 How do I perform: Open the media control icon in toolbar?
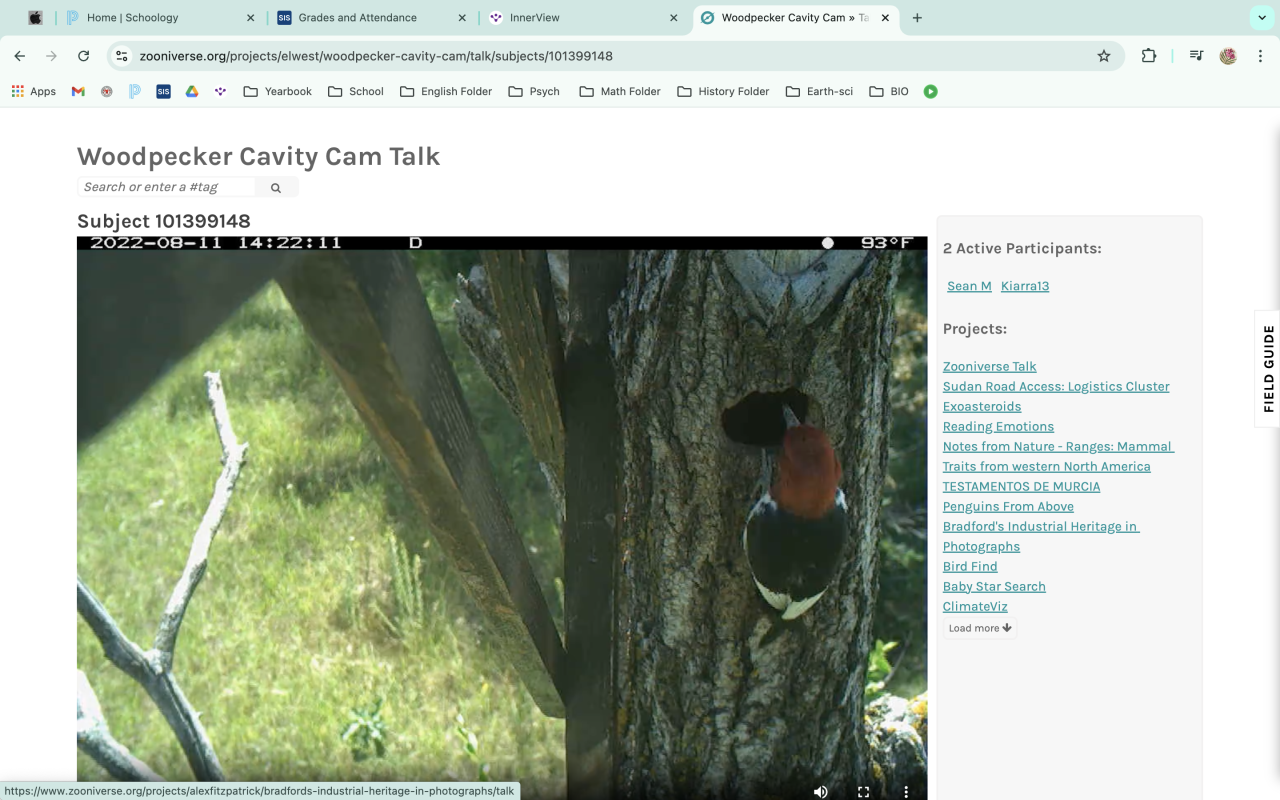(1196, 56)
